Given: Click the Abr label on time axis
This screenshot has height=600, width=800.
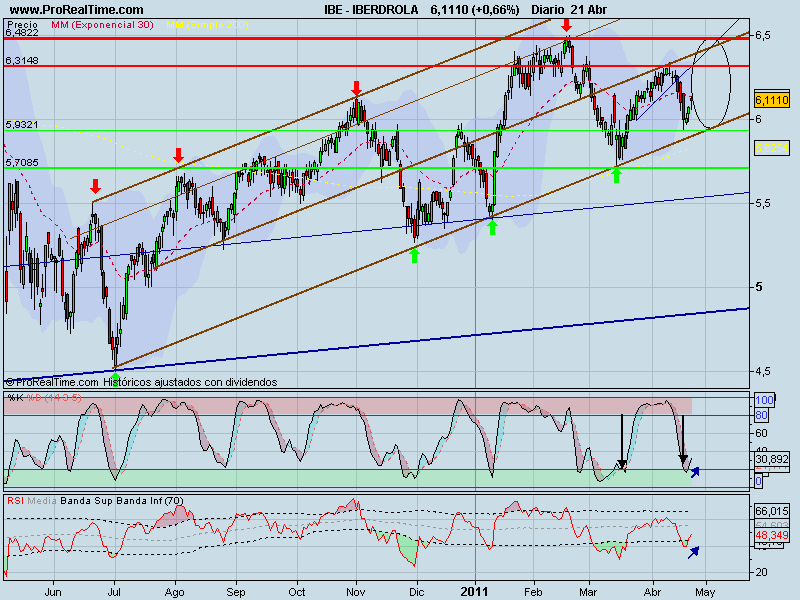Looking at the screenshot, I should pyautogui.click(x=652, y=592).
